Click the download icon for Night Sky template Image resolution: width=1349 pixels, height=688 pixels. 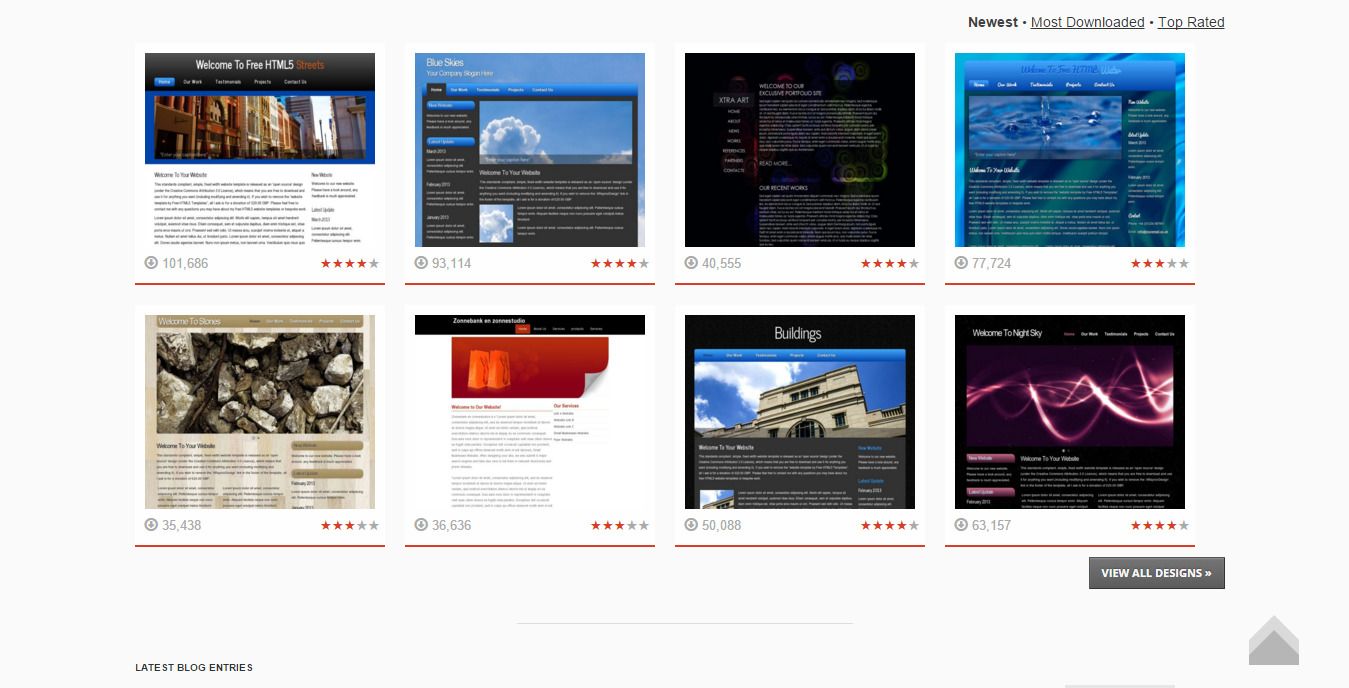(960, 524)
